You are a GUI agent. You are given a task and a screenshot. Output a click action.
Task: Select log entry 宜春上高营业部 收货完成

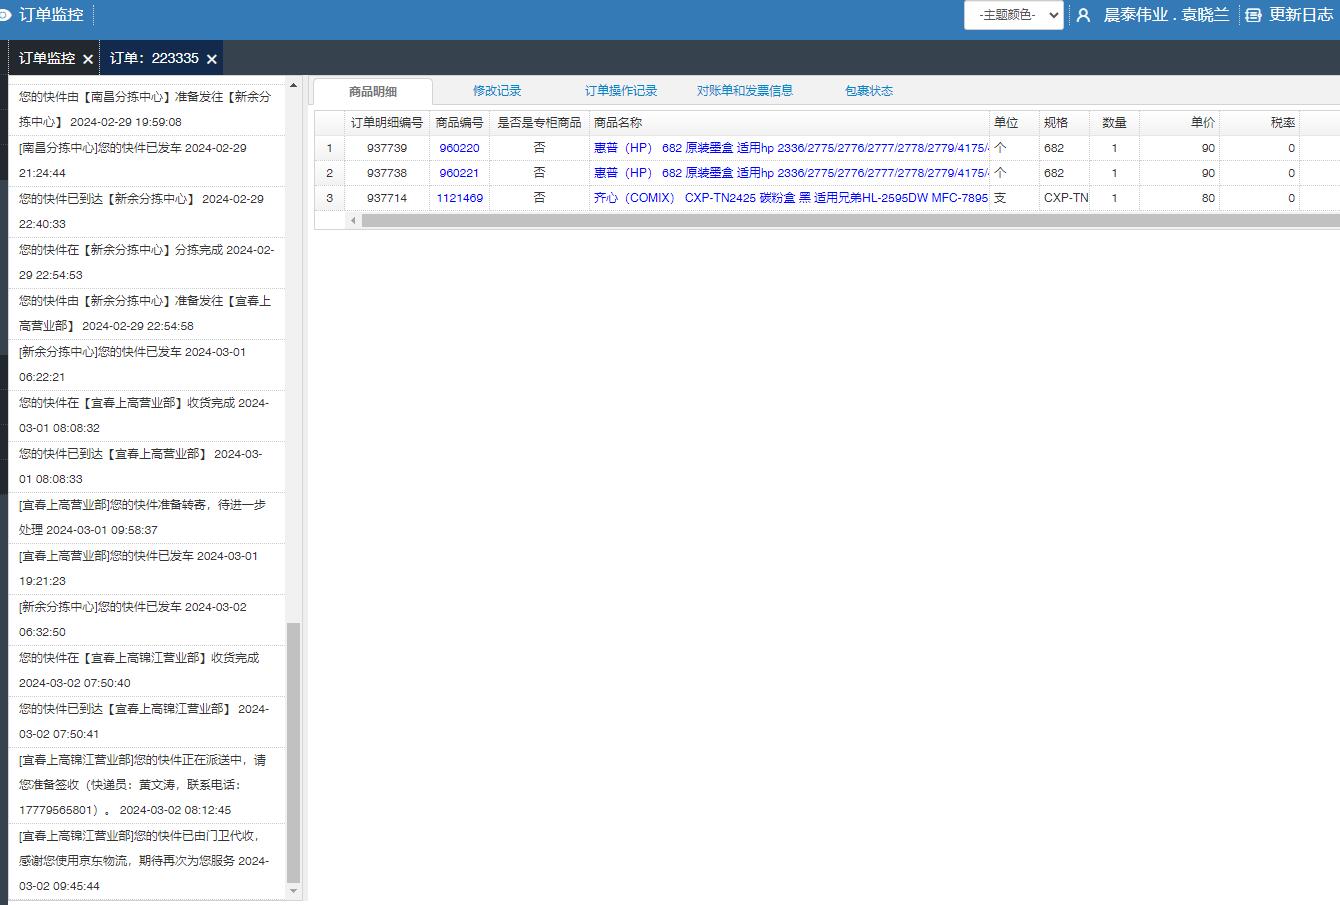(x=147, y=415)
